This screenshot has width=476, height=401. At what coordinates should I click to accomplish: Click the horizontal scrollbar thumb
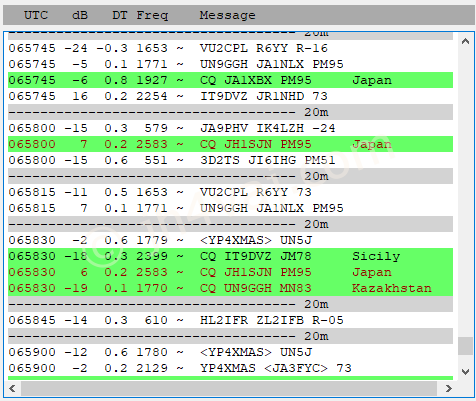(x=229, y=388)
